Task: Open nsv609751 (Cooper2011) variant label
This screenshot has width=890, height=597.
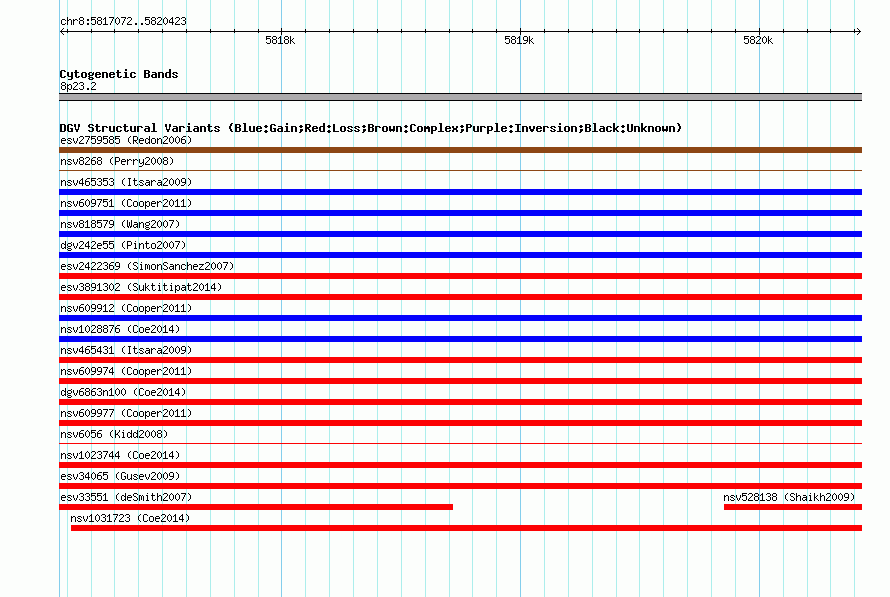Action: click(x=126, y=203)
